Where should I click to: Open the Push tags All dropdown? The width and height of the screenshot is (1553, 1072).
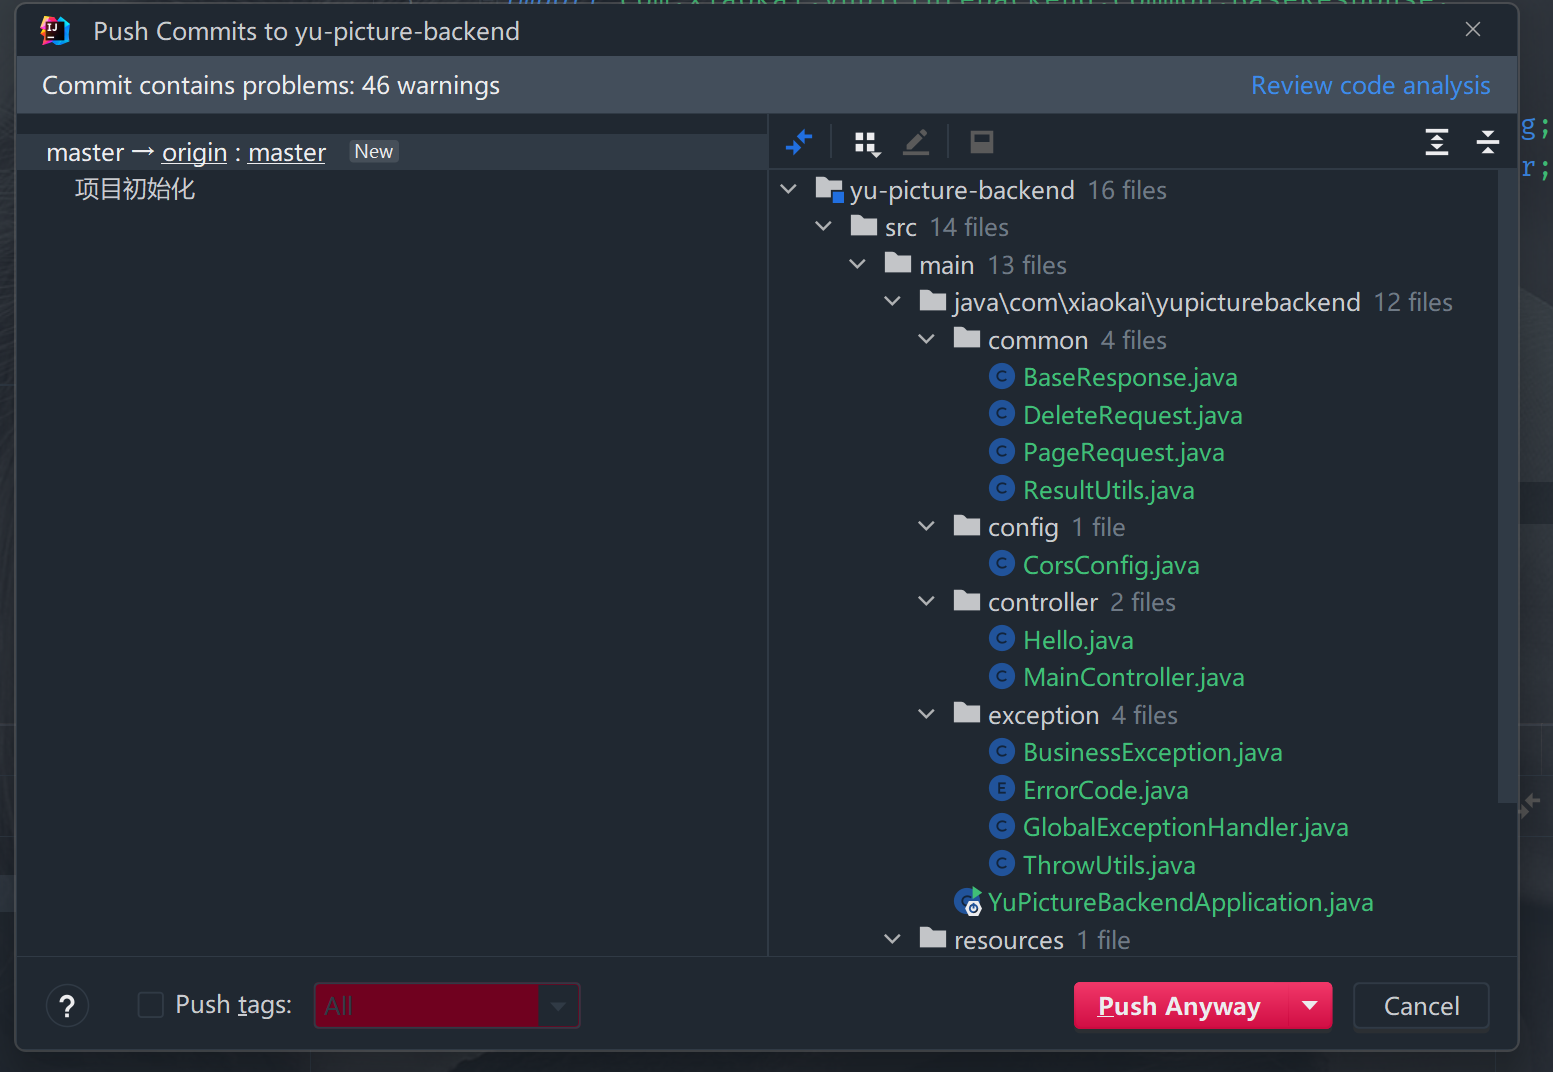(558, 1006)
